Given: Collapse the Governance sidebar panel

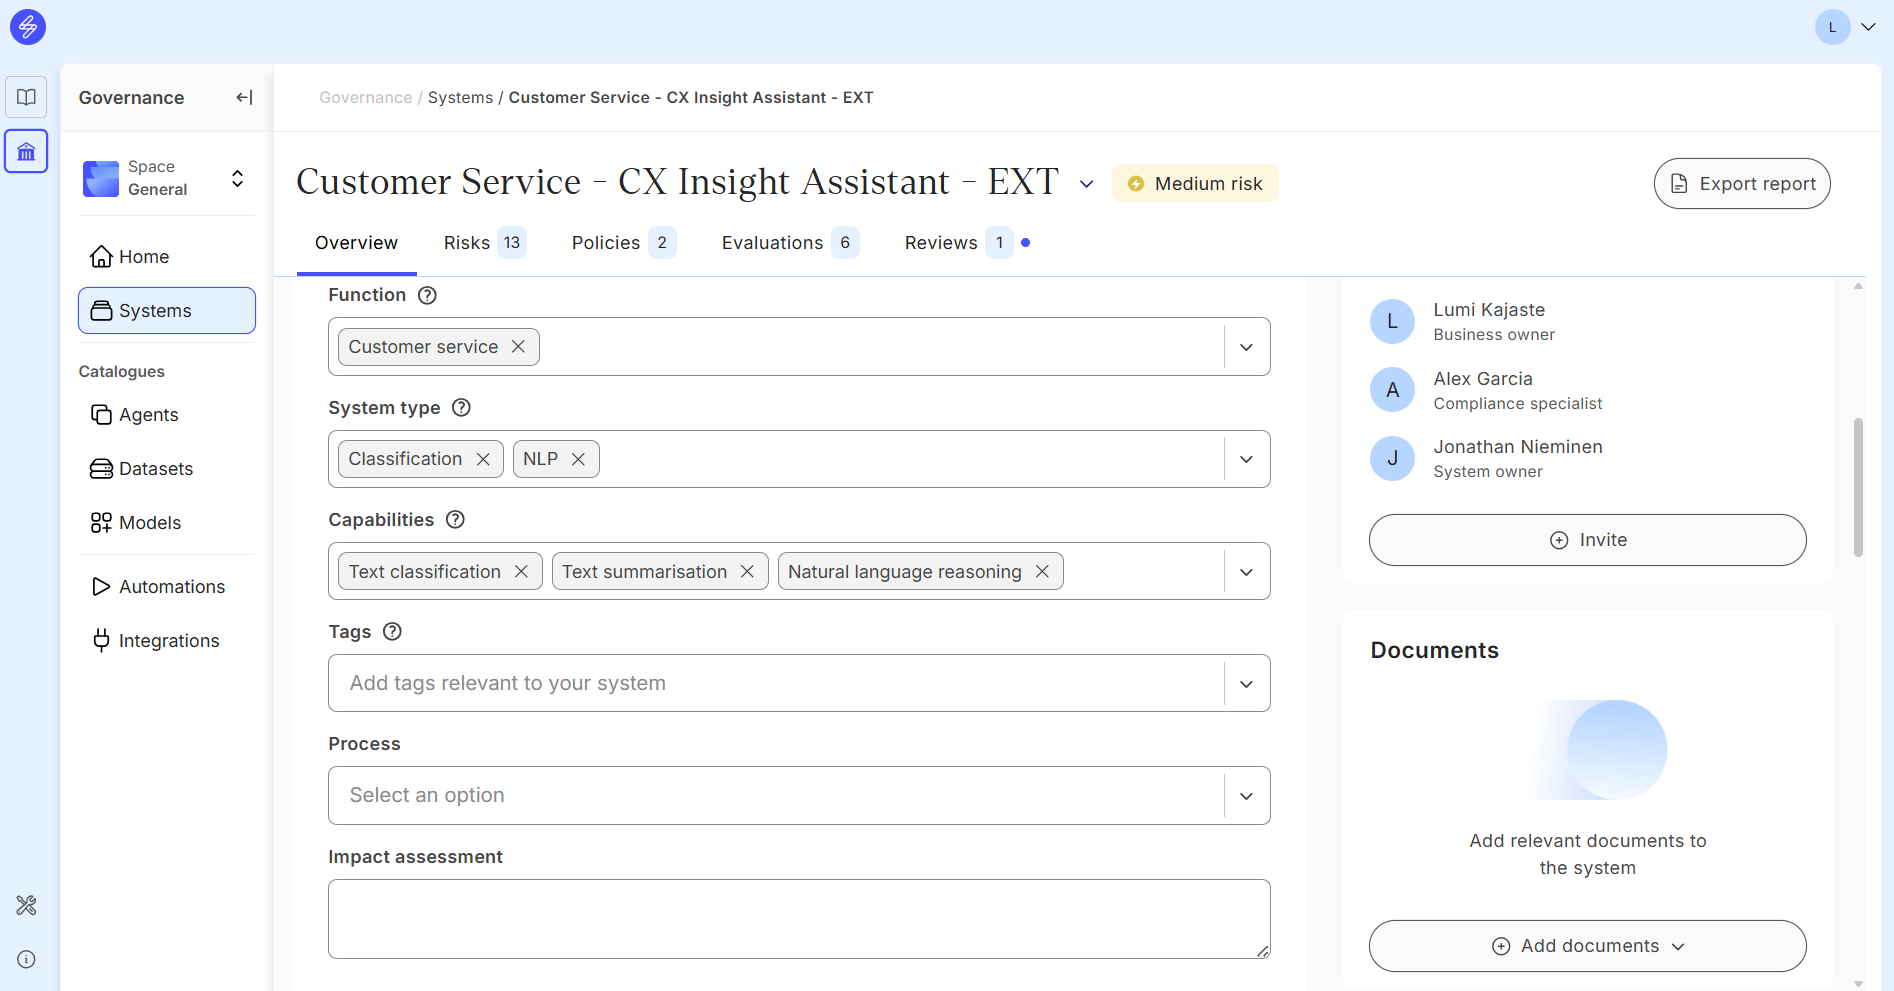Looking at the screenshot, I should pyautogui.click(x=244, y=97).
